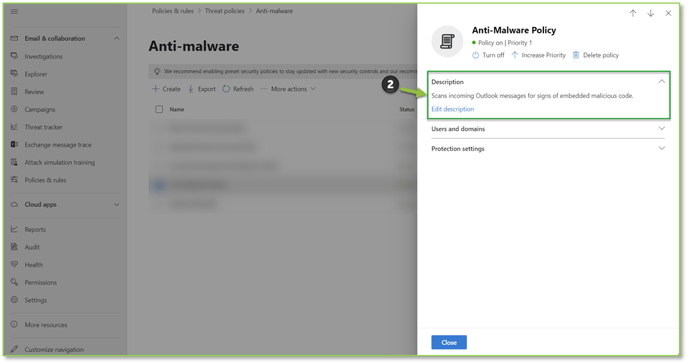Click the Reports chart icon
The width and height of the screenshot is (688, 364).
point(14,229)
